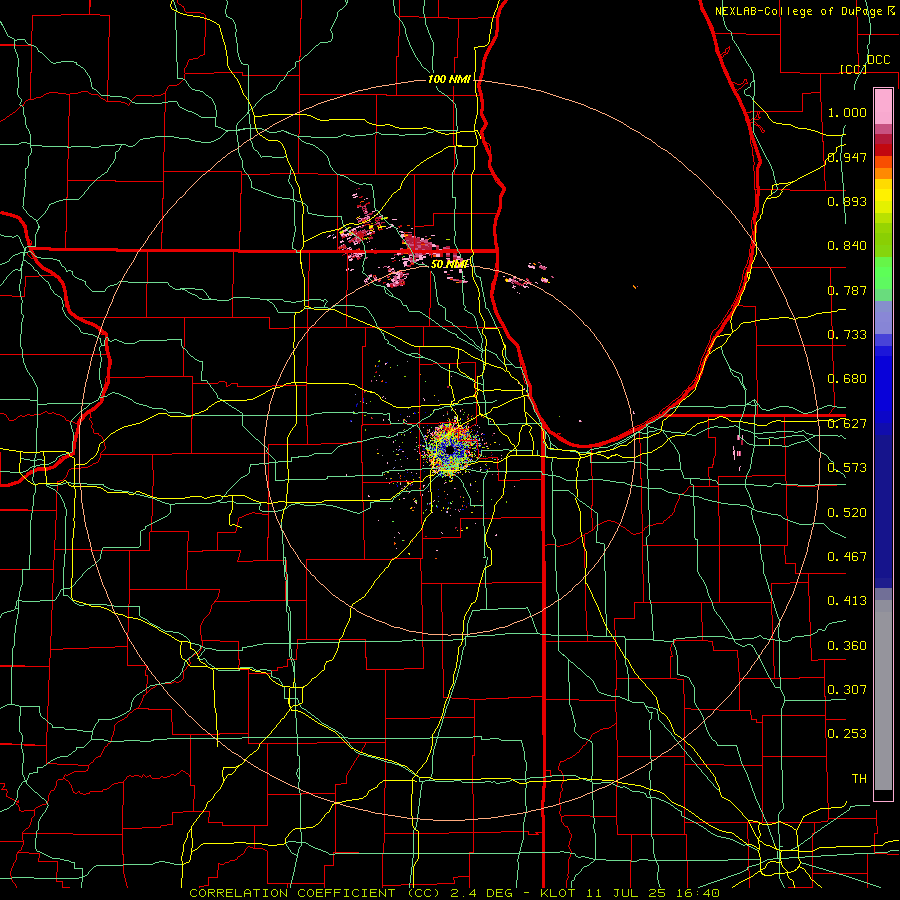Select the 0.680 scale value
Screen dimensions: 900x900
point(847,379)
